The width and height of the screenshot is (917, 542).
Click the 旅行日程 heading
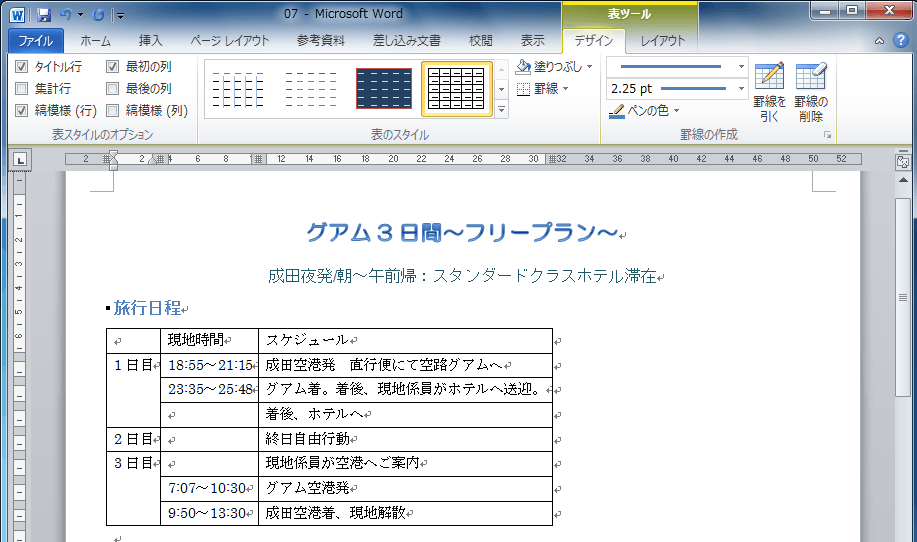[147, 308]
